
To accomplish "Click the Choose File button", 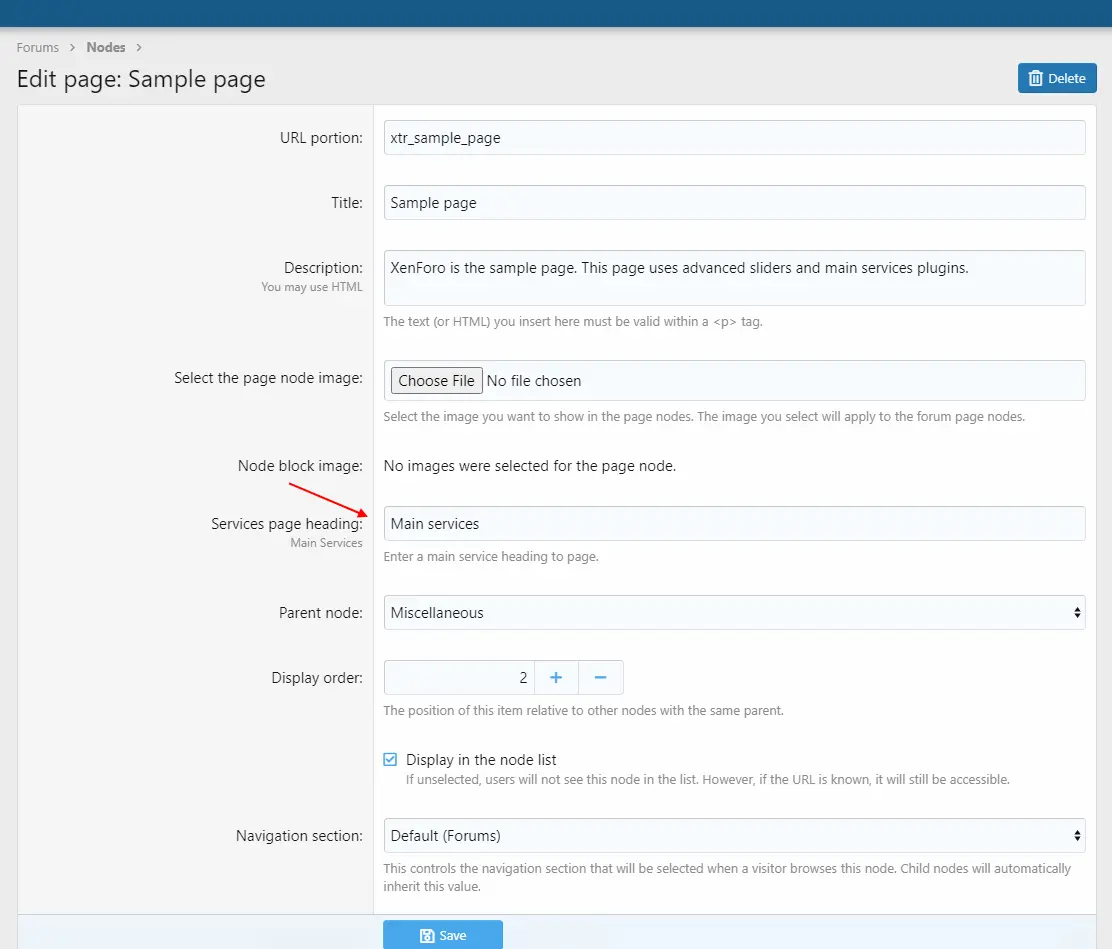I will click(436, 381).
